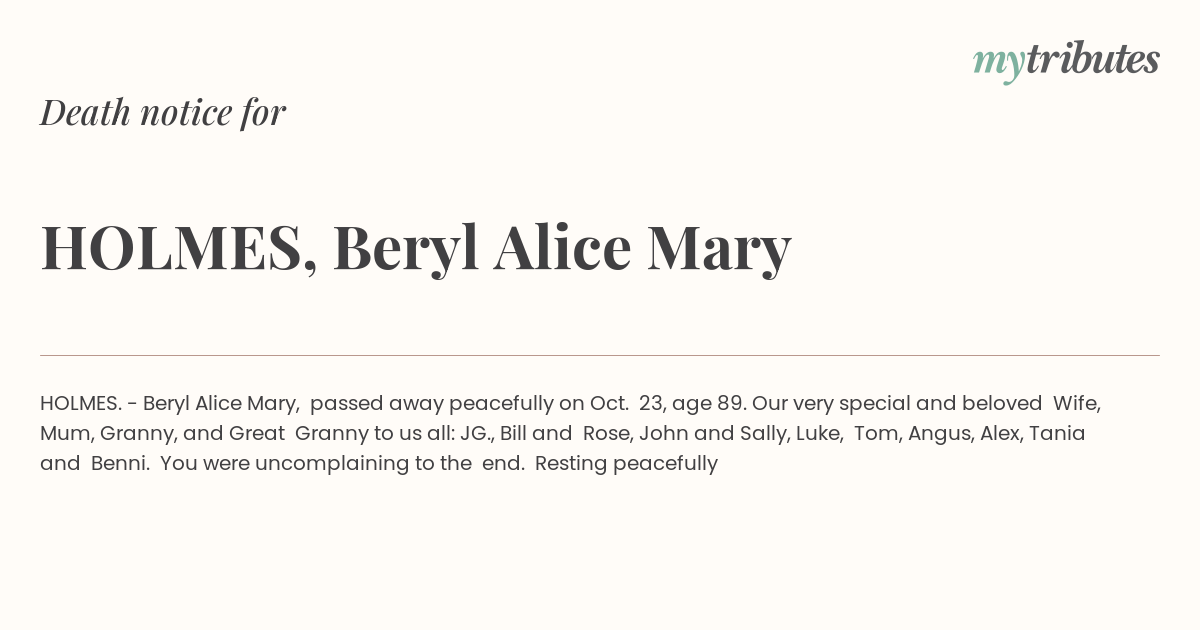The image size is (1200, 630).
Task: Click the word 'Wife,' in the notice
Action: 1077,404
